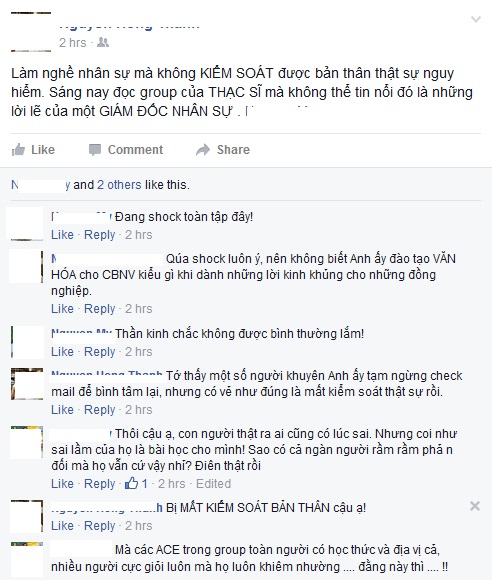The width and height of the screenshot is (492, 580).
Task: Remove the 'Bị MẤT KIỂM SOÁT' comment with X
Action: click(x=475, y=506)
